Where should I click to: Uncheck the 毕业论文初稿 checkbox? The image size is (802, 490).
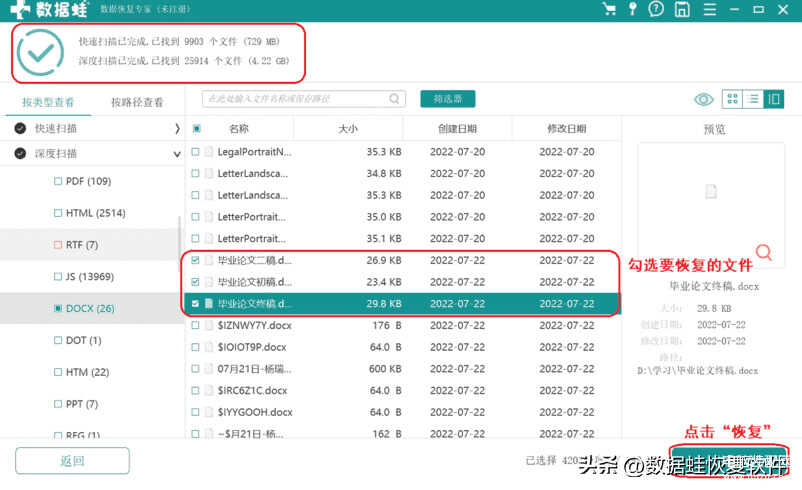coord(195,282)
